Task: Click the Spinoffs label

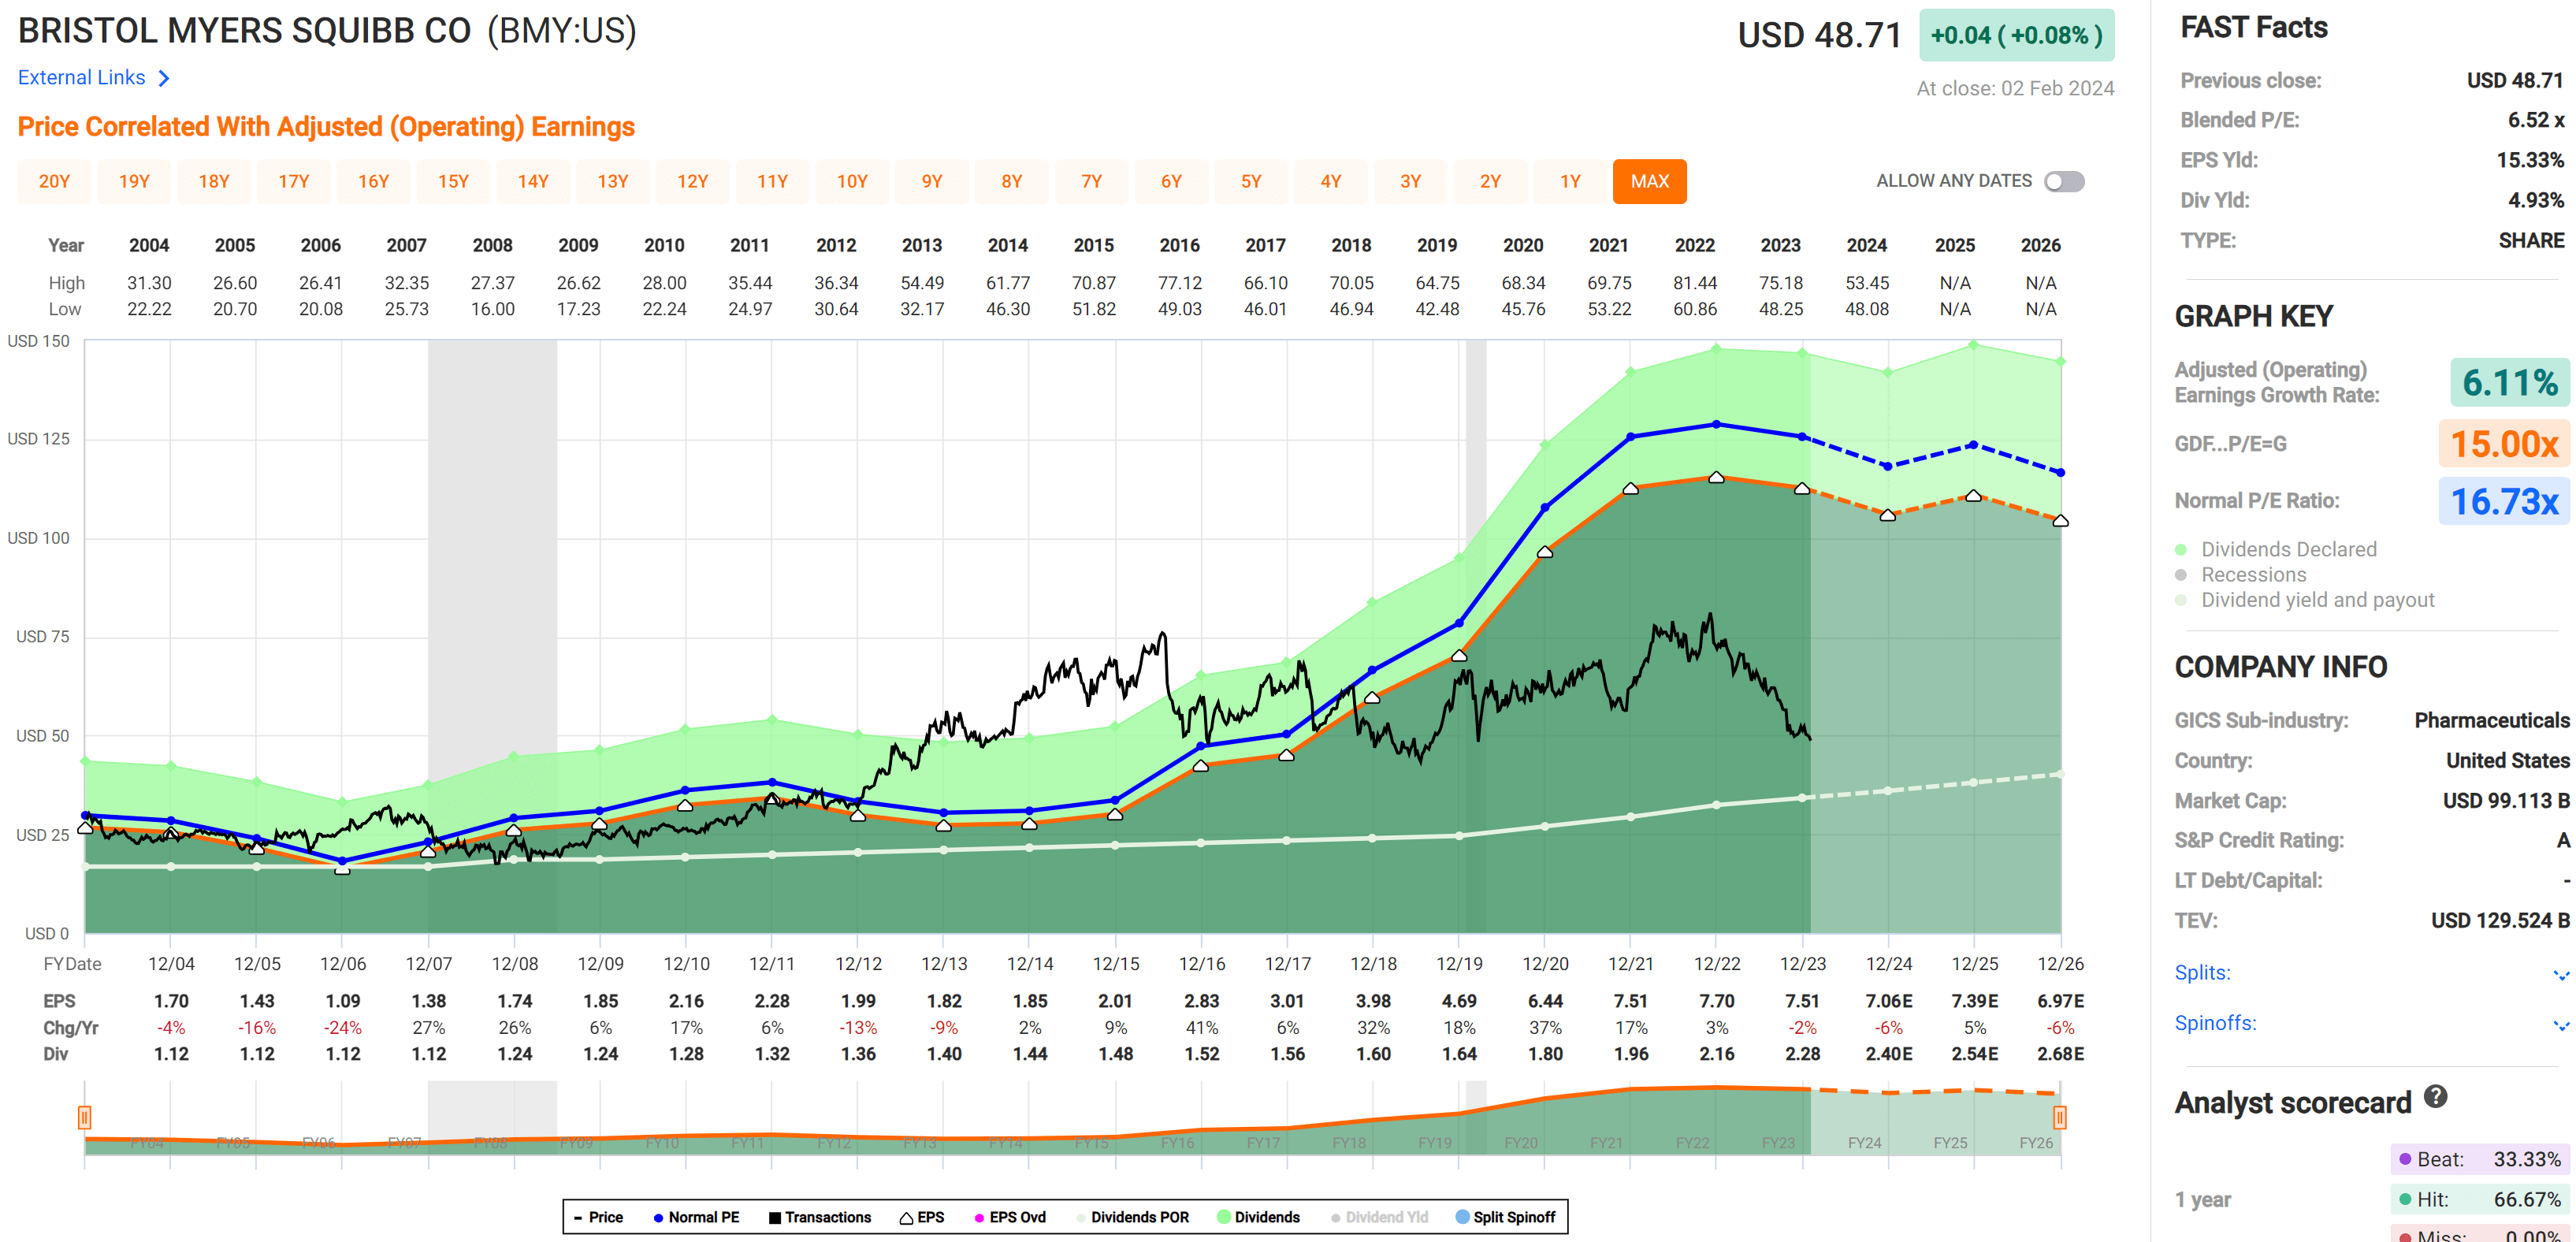Action: [x=2215, y=1023]
